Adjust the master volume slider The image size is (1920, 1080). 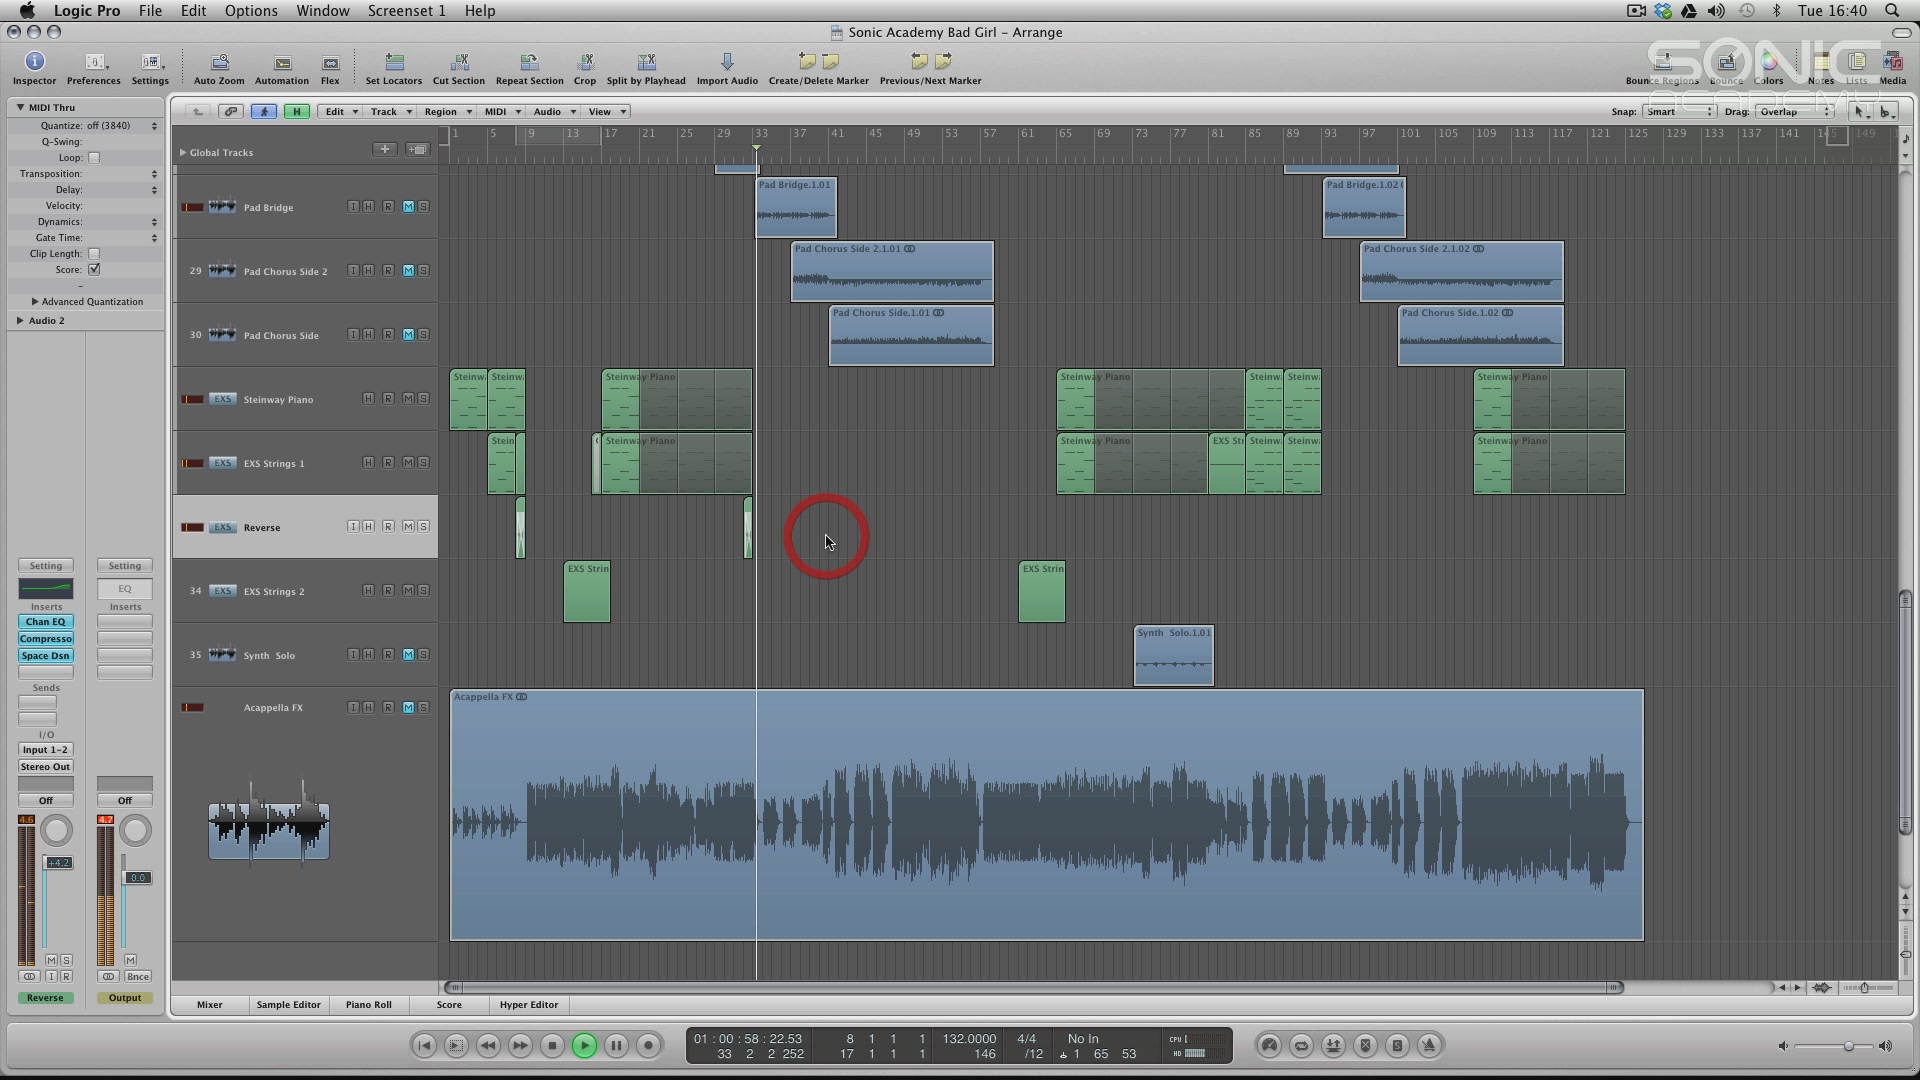pos(1848,1046)
